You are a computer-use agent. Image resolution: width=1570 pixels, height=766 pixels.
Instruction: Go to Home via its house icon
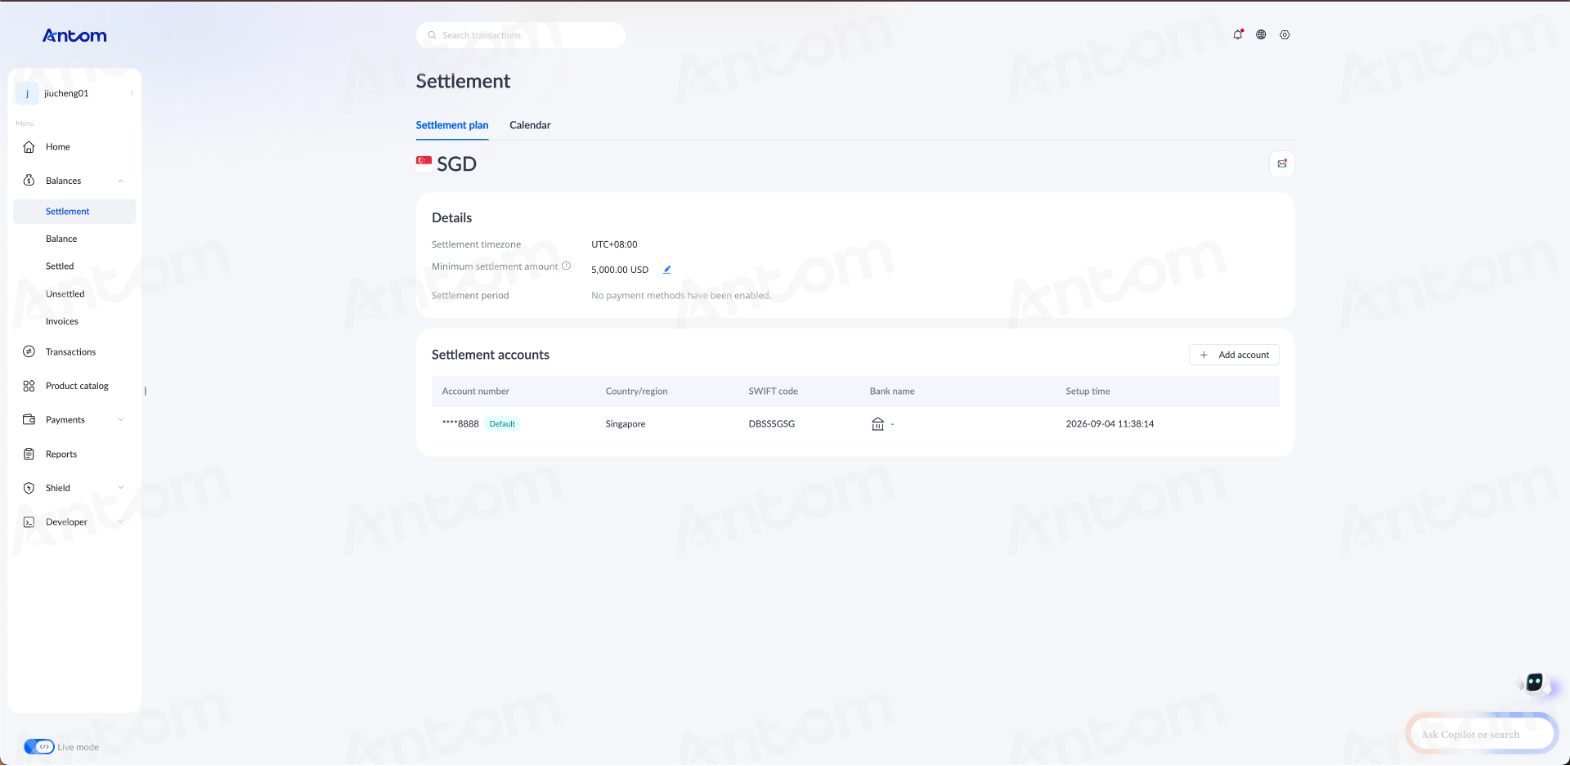(x=29, y=147)
